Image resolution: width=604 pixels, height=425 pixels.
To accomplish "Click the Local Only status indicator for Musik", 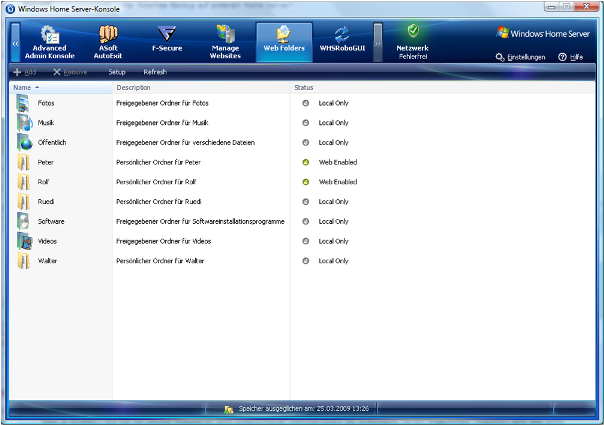I will [306, 123].
